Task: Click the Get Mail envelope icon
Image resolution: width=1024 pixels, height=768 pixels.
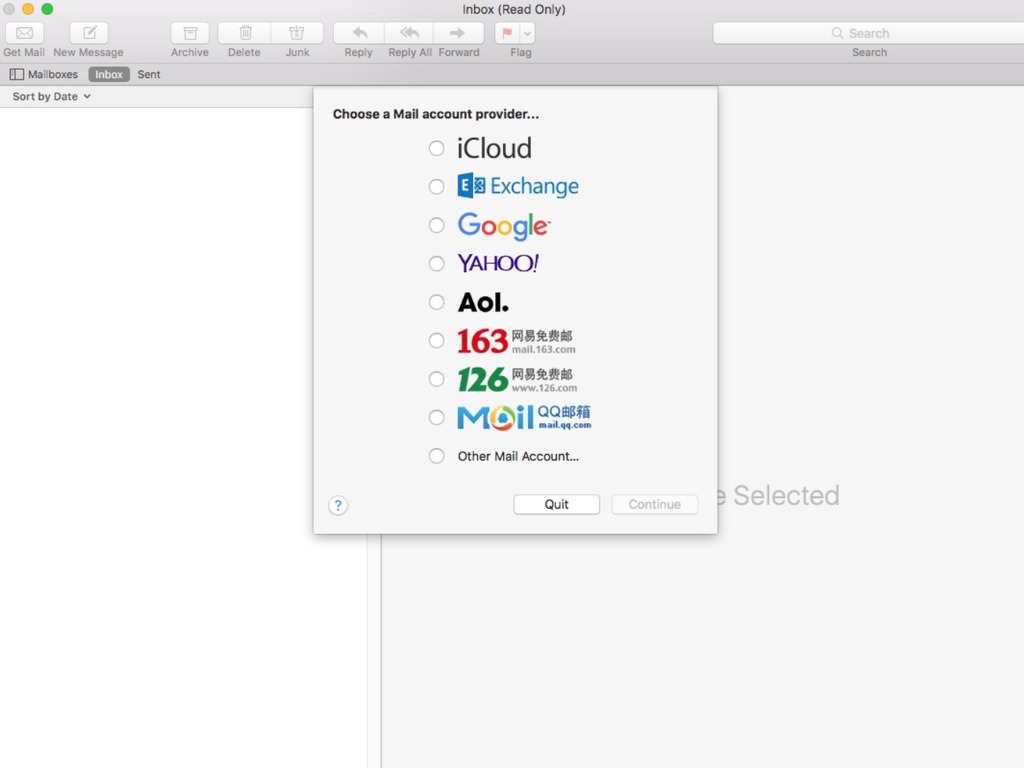Action: [x=24, y=33]
